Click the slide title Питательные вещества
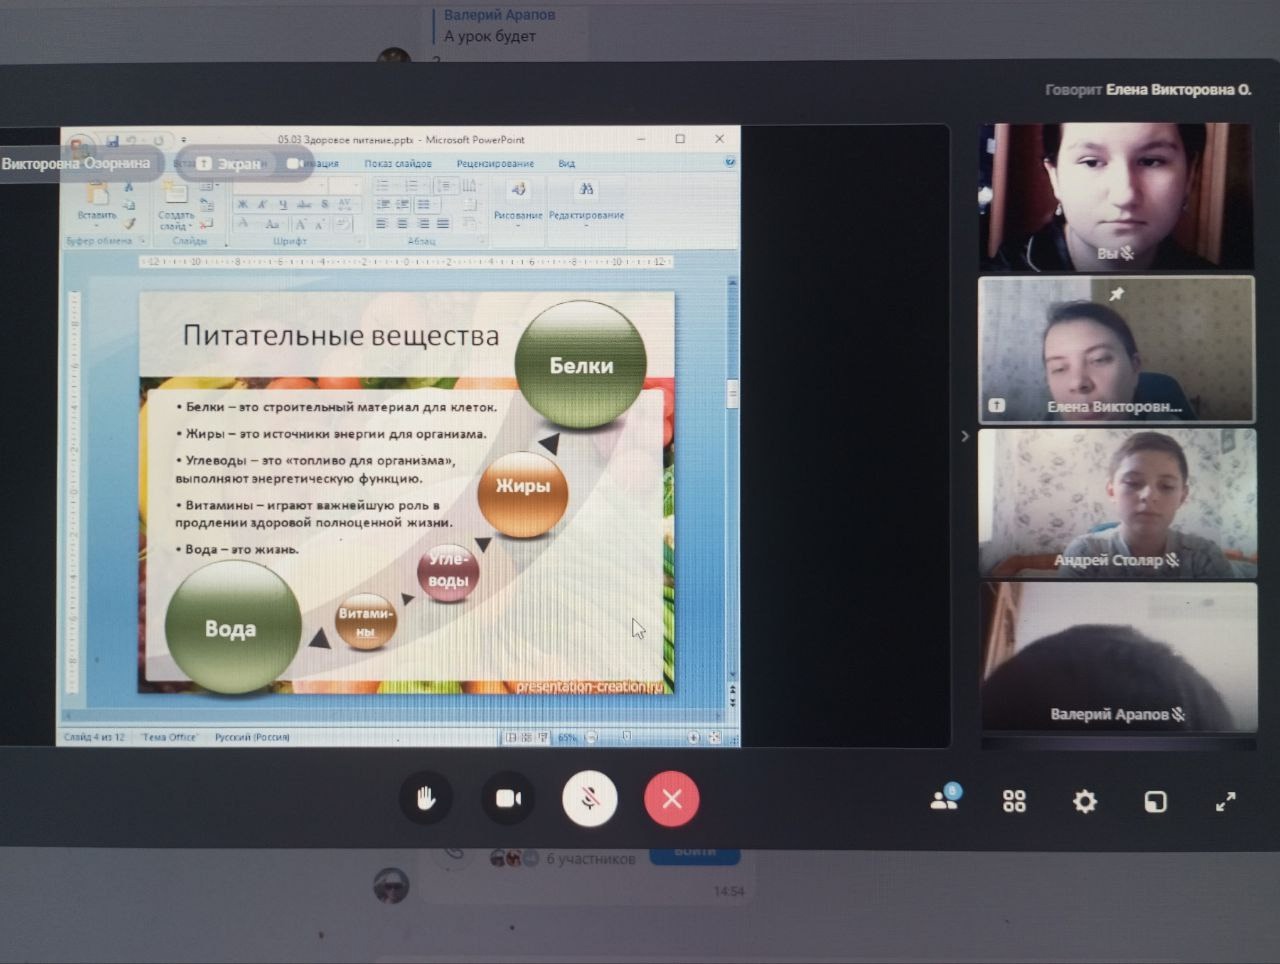 [x=341, y=335]
